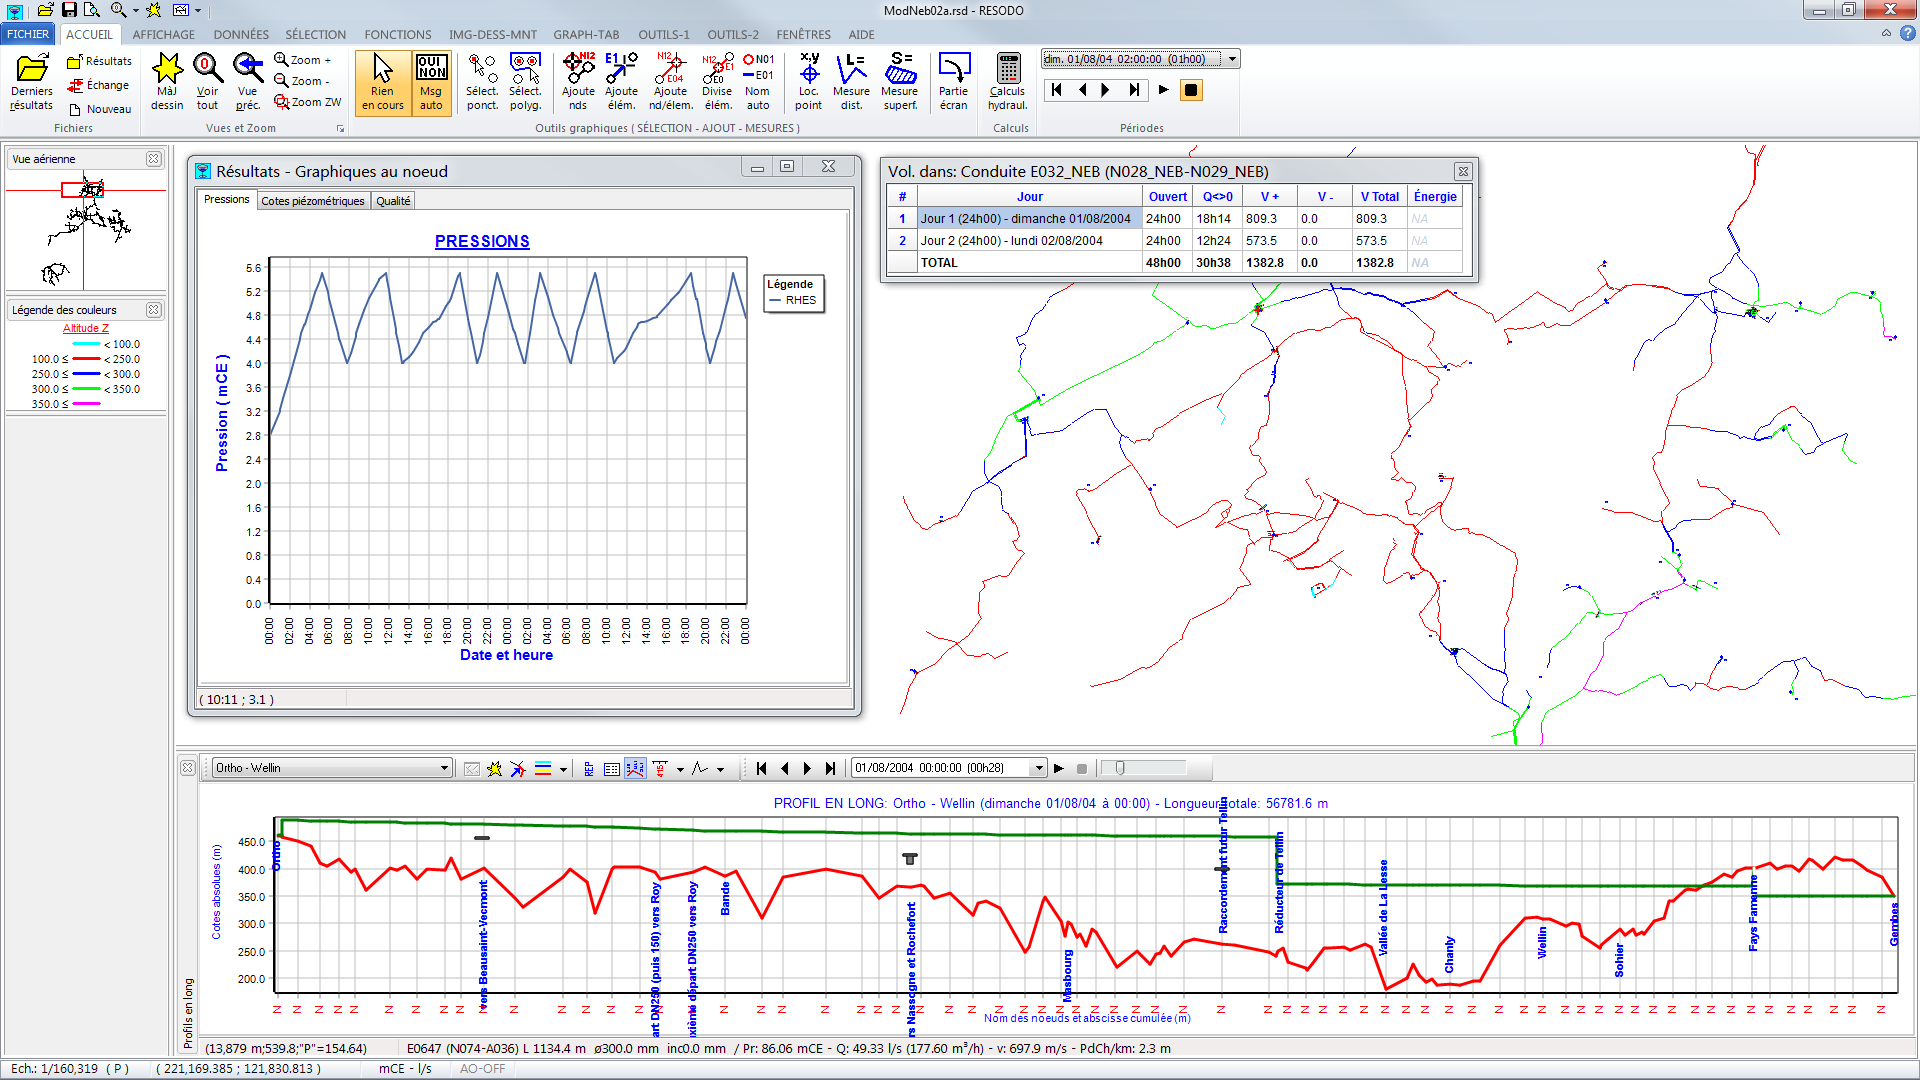Play period animation in ribbon
Image resolution: width=1920 pixels, height=1080 pixels.
coord(1163,90)
